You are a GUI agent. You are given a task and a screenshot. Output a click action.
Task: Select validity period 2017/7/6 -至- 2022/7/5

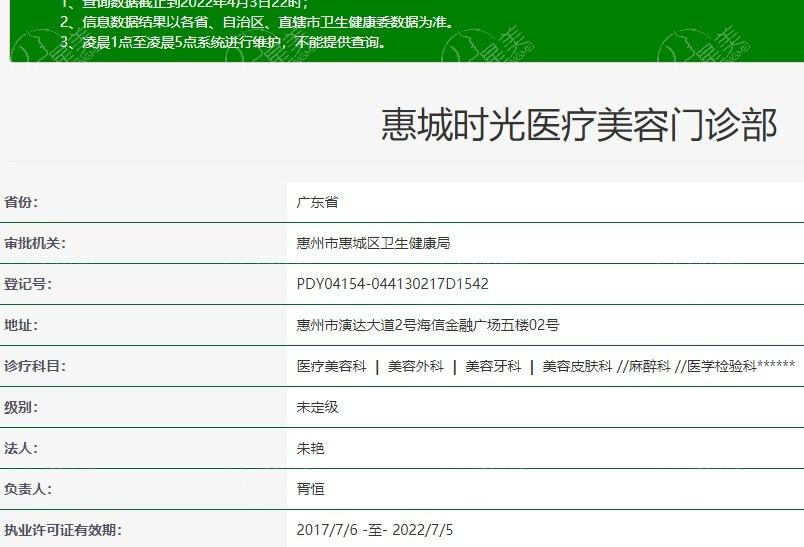[x=375, y=530]
